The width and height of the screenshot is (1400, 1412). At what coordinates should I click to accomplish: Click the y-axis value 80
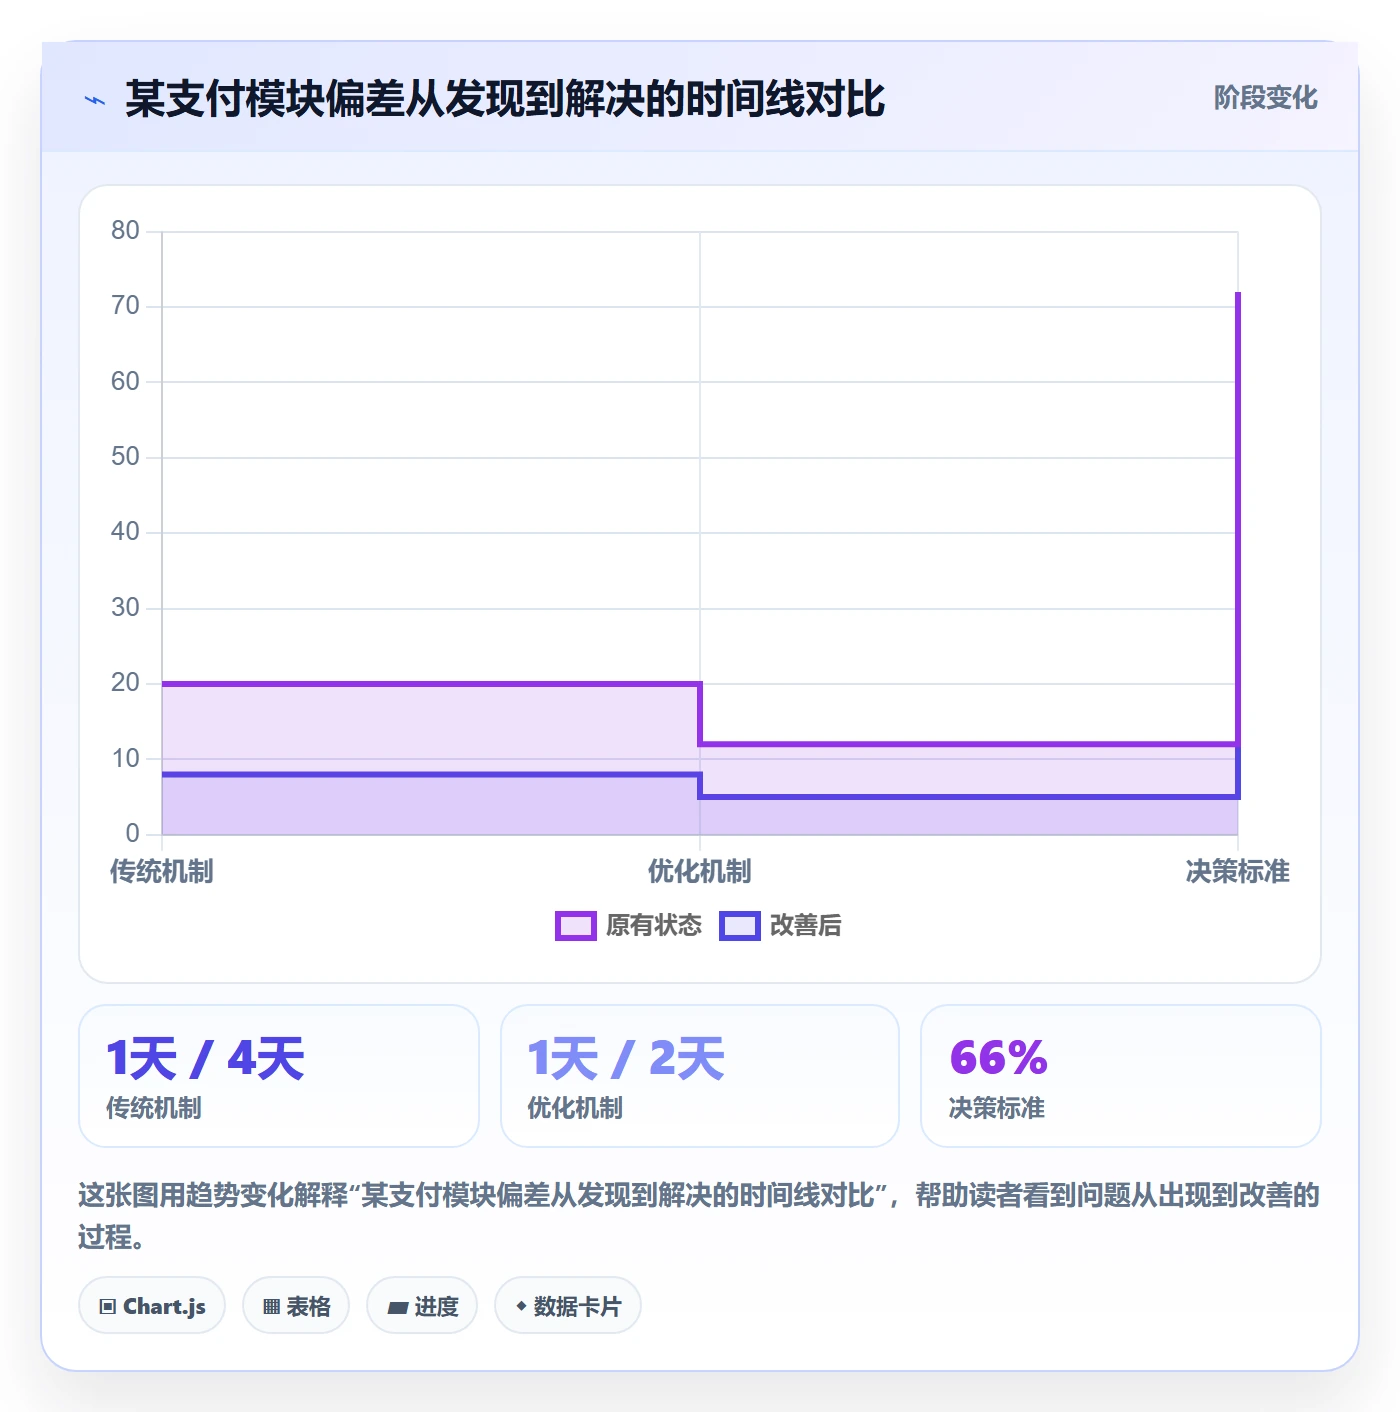pos(125,231)
